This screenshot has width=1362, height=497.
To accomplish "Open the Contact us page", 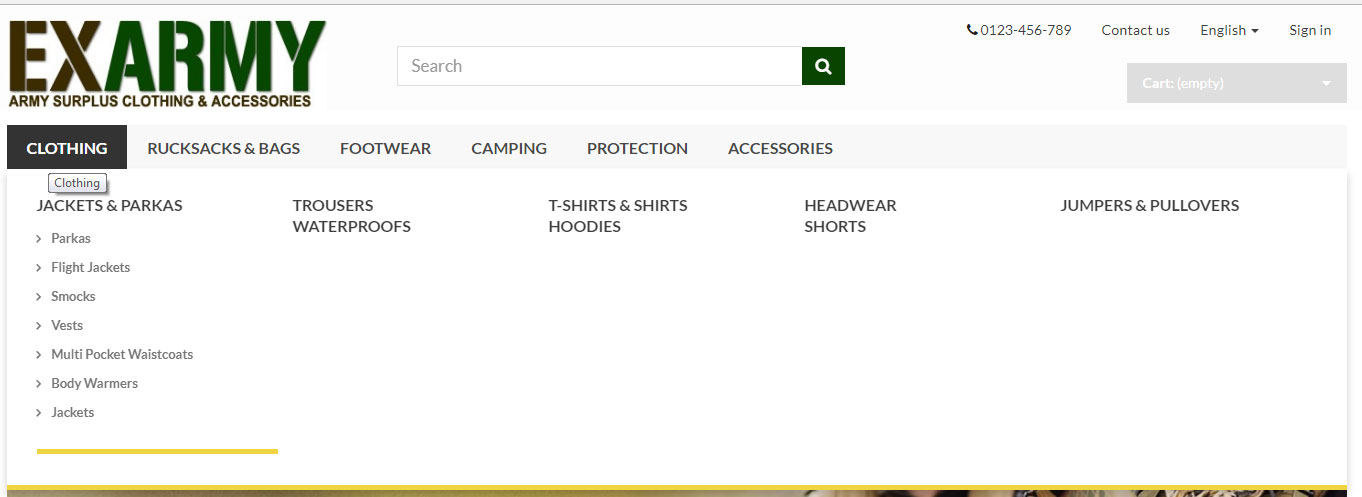I will click(1135, 30).
